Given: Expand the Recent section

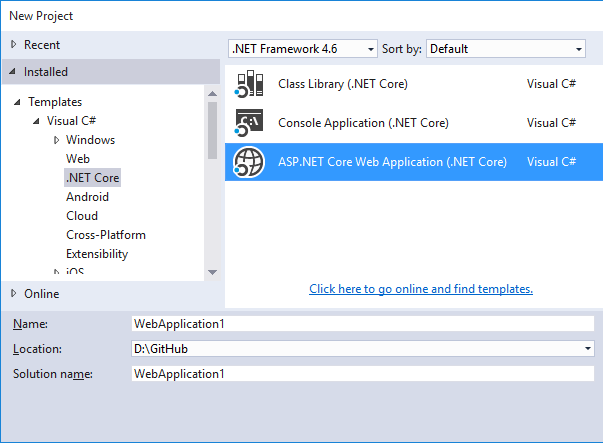Looking at the screenshot, I should pyautogui.click(x=13, y=45).
